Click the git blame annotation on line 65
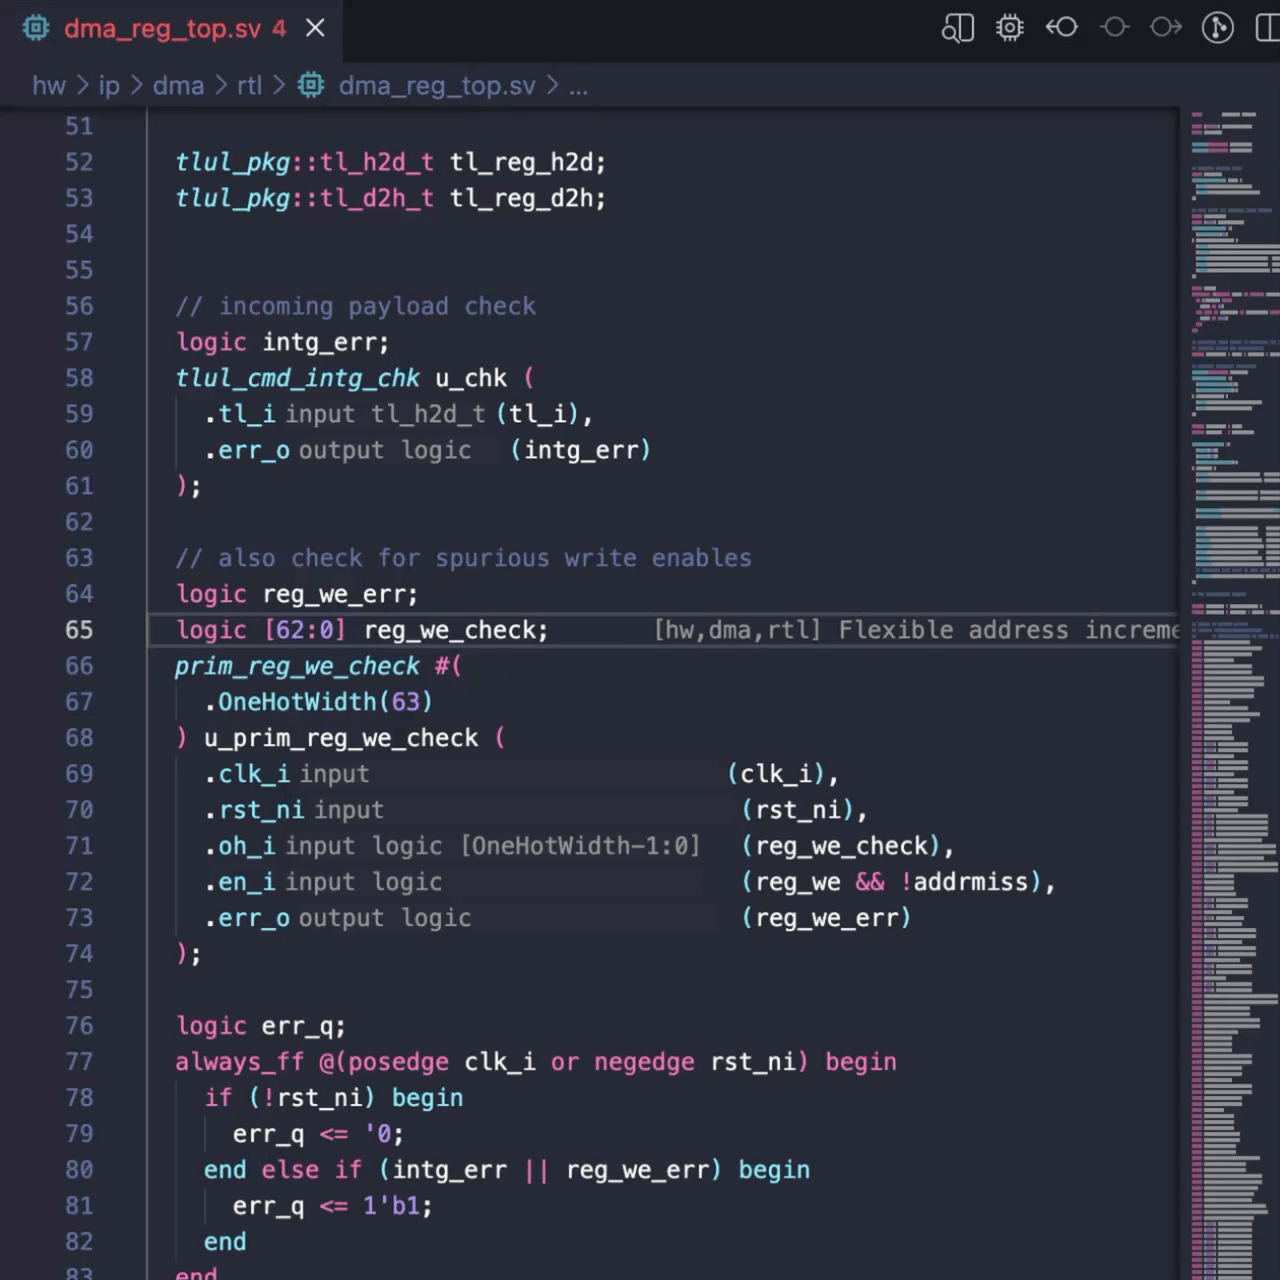 (x=915, y=630)
